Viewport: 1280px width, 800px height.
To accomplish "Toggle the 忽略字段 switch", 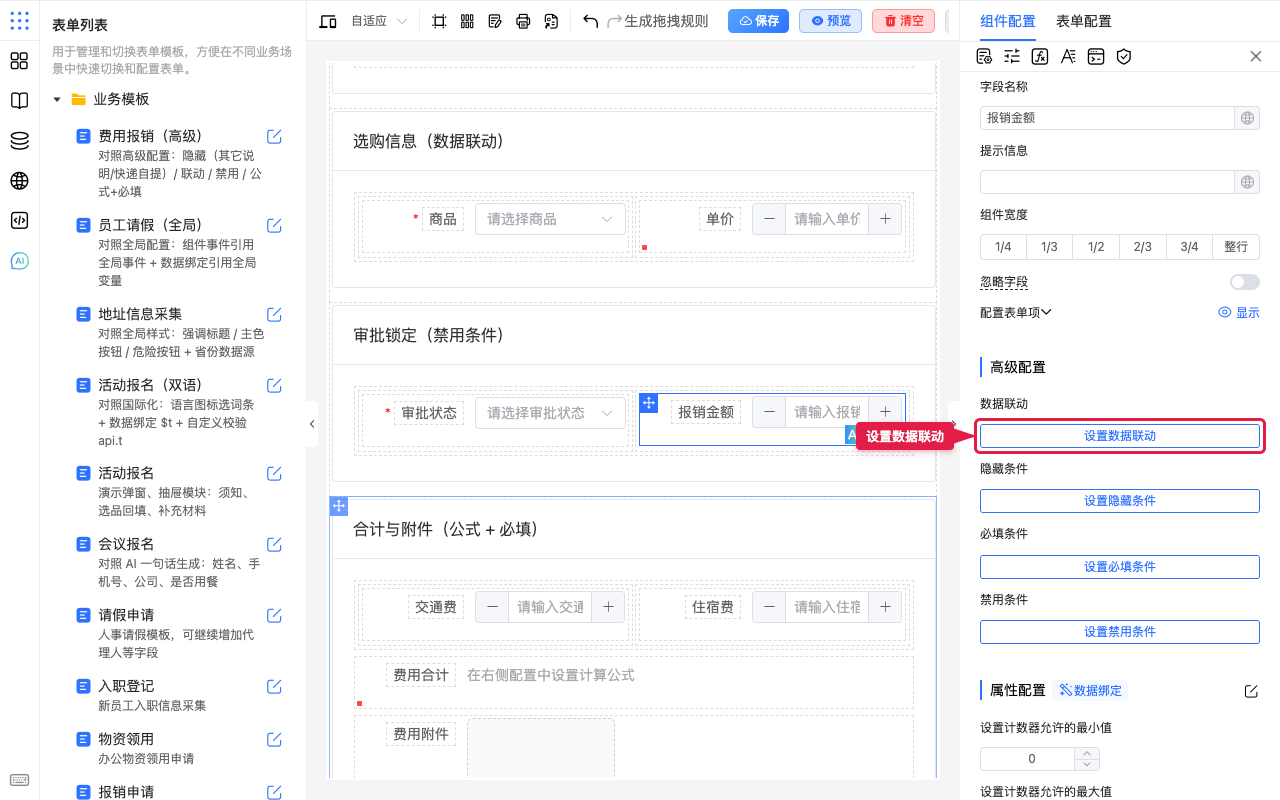I will click(x=1245, y=282).
